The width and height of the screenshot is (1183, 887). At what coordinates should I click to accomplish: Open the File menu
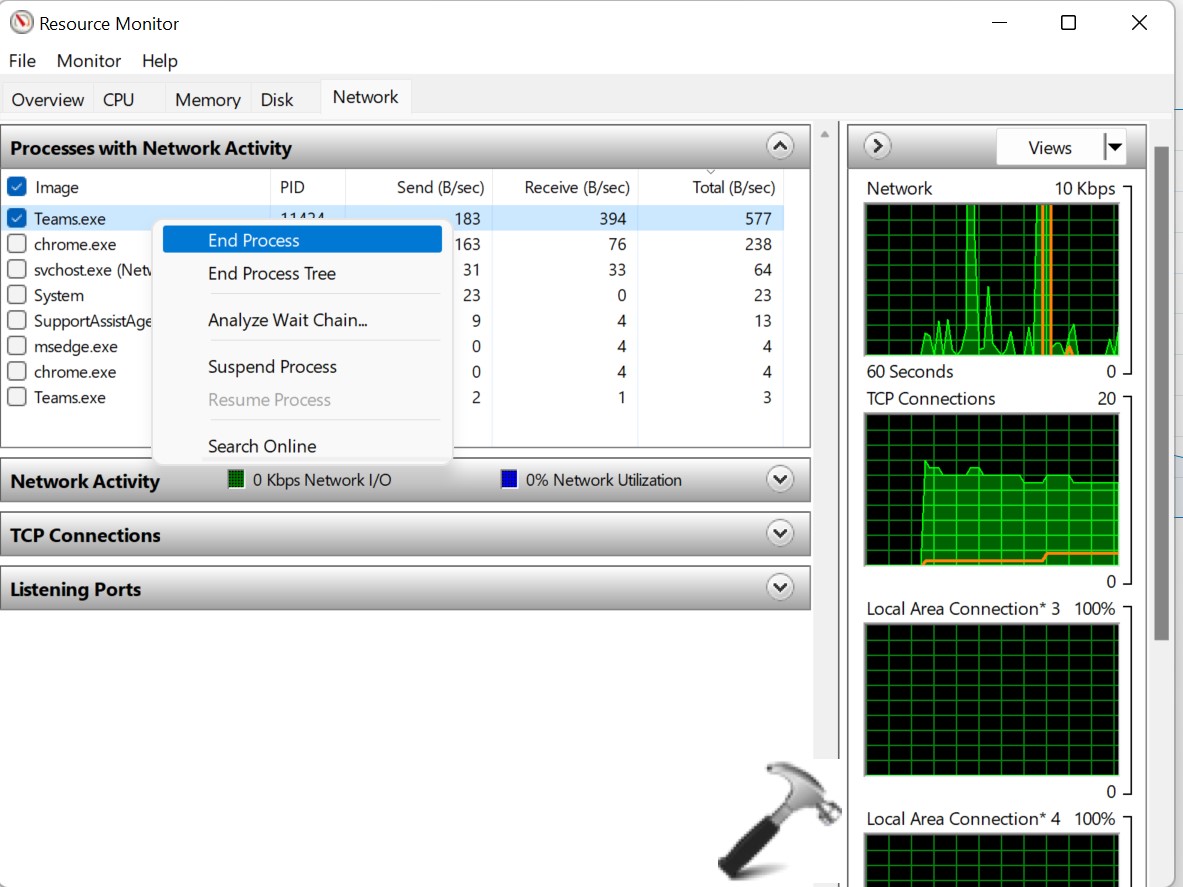[22, 60]
